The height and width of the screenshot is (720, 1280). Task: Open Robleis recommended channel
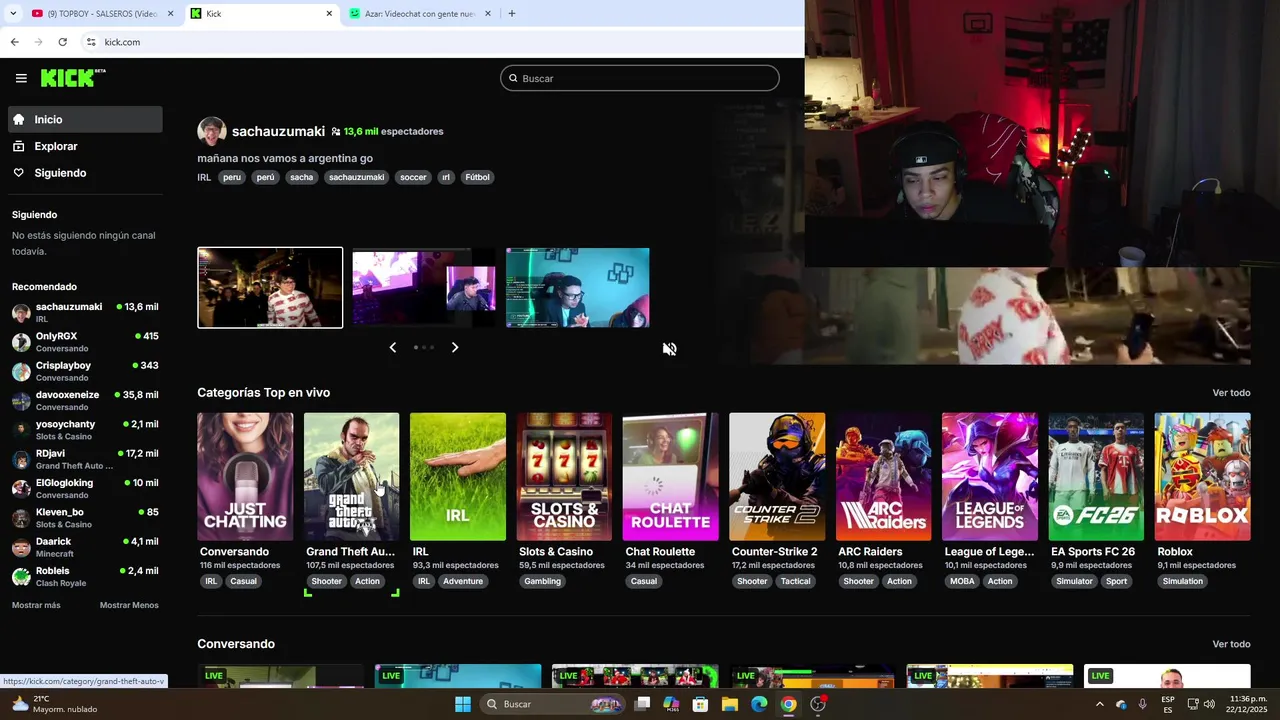[85, 576]
